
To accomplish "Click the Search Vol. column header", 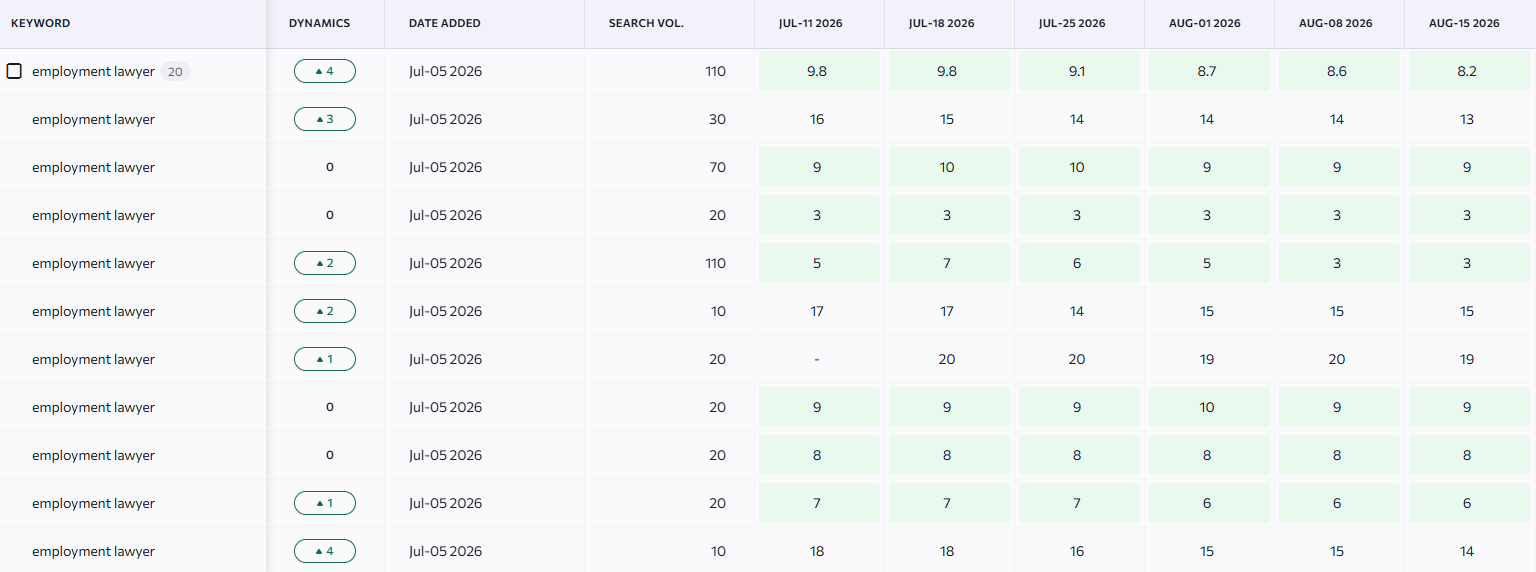I will coord(646,23).
